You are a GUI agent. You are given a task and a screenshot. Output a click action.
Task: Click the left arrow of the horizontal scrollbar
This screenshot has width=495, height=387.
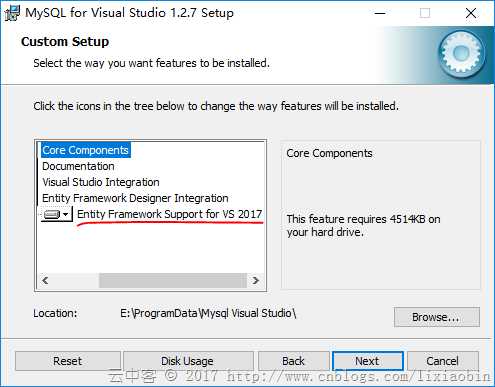[x=46, y=280]
